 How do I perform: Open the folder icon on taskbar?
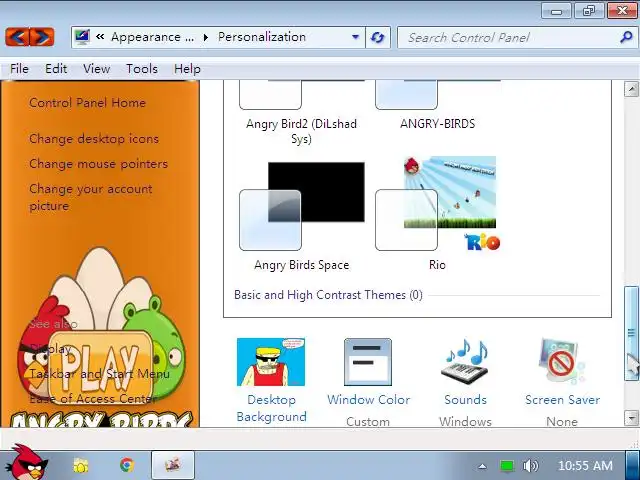pos(81,465)
